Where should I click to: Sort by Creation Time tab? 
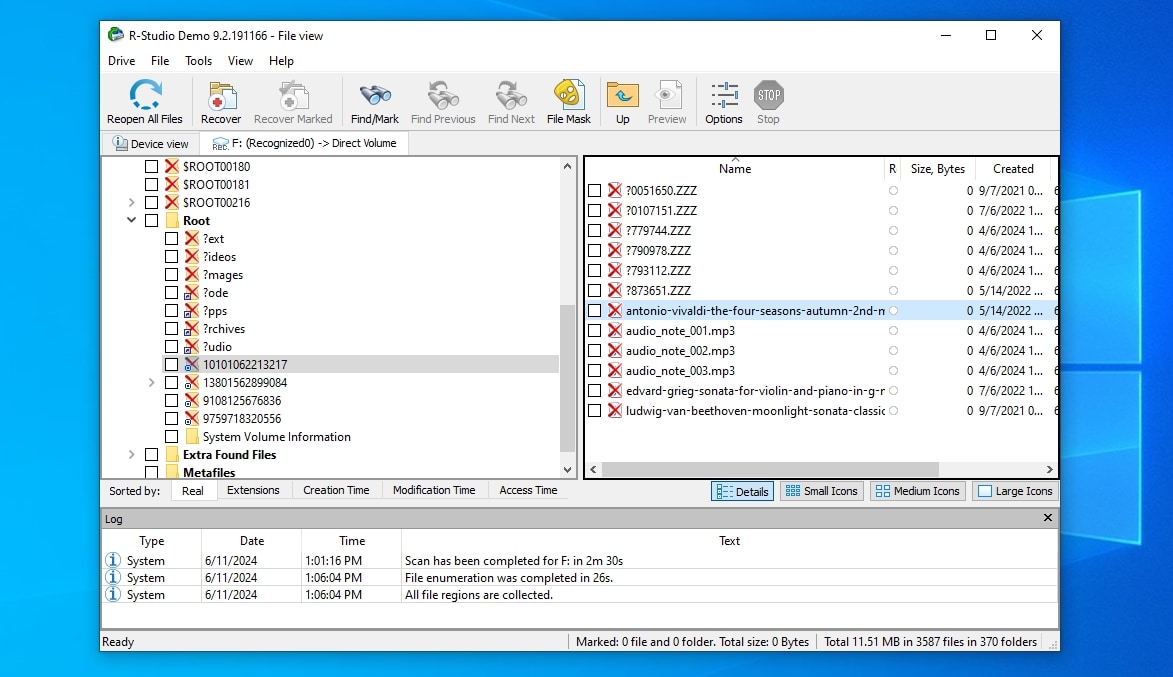coord(336,490)
